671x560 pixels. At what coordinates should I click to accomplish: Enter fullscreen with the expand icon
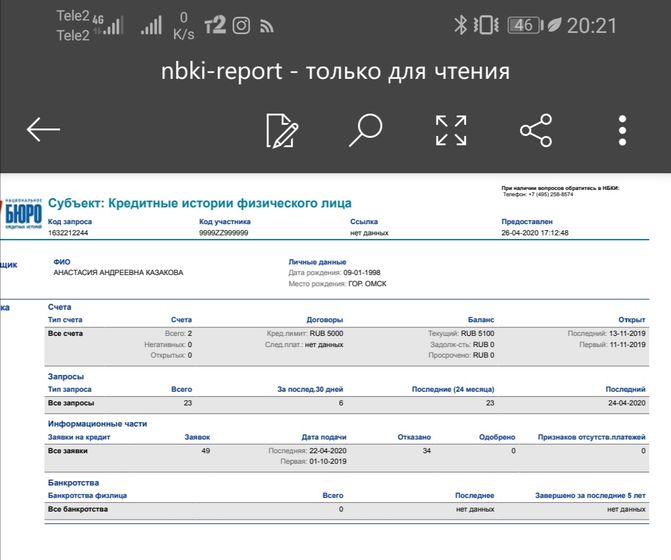point(451,130)
